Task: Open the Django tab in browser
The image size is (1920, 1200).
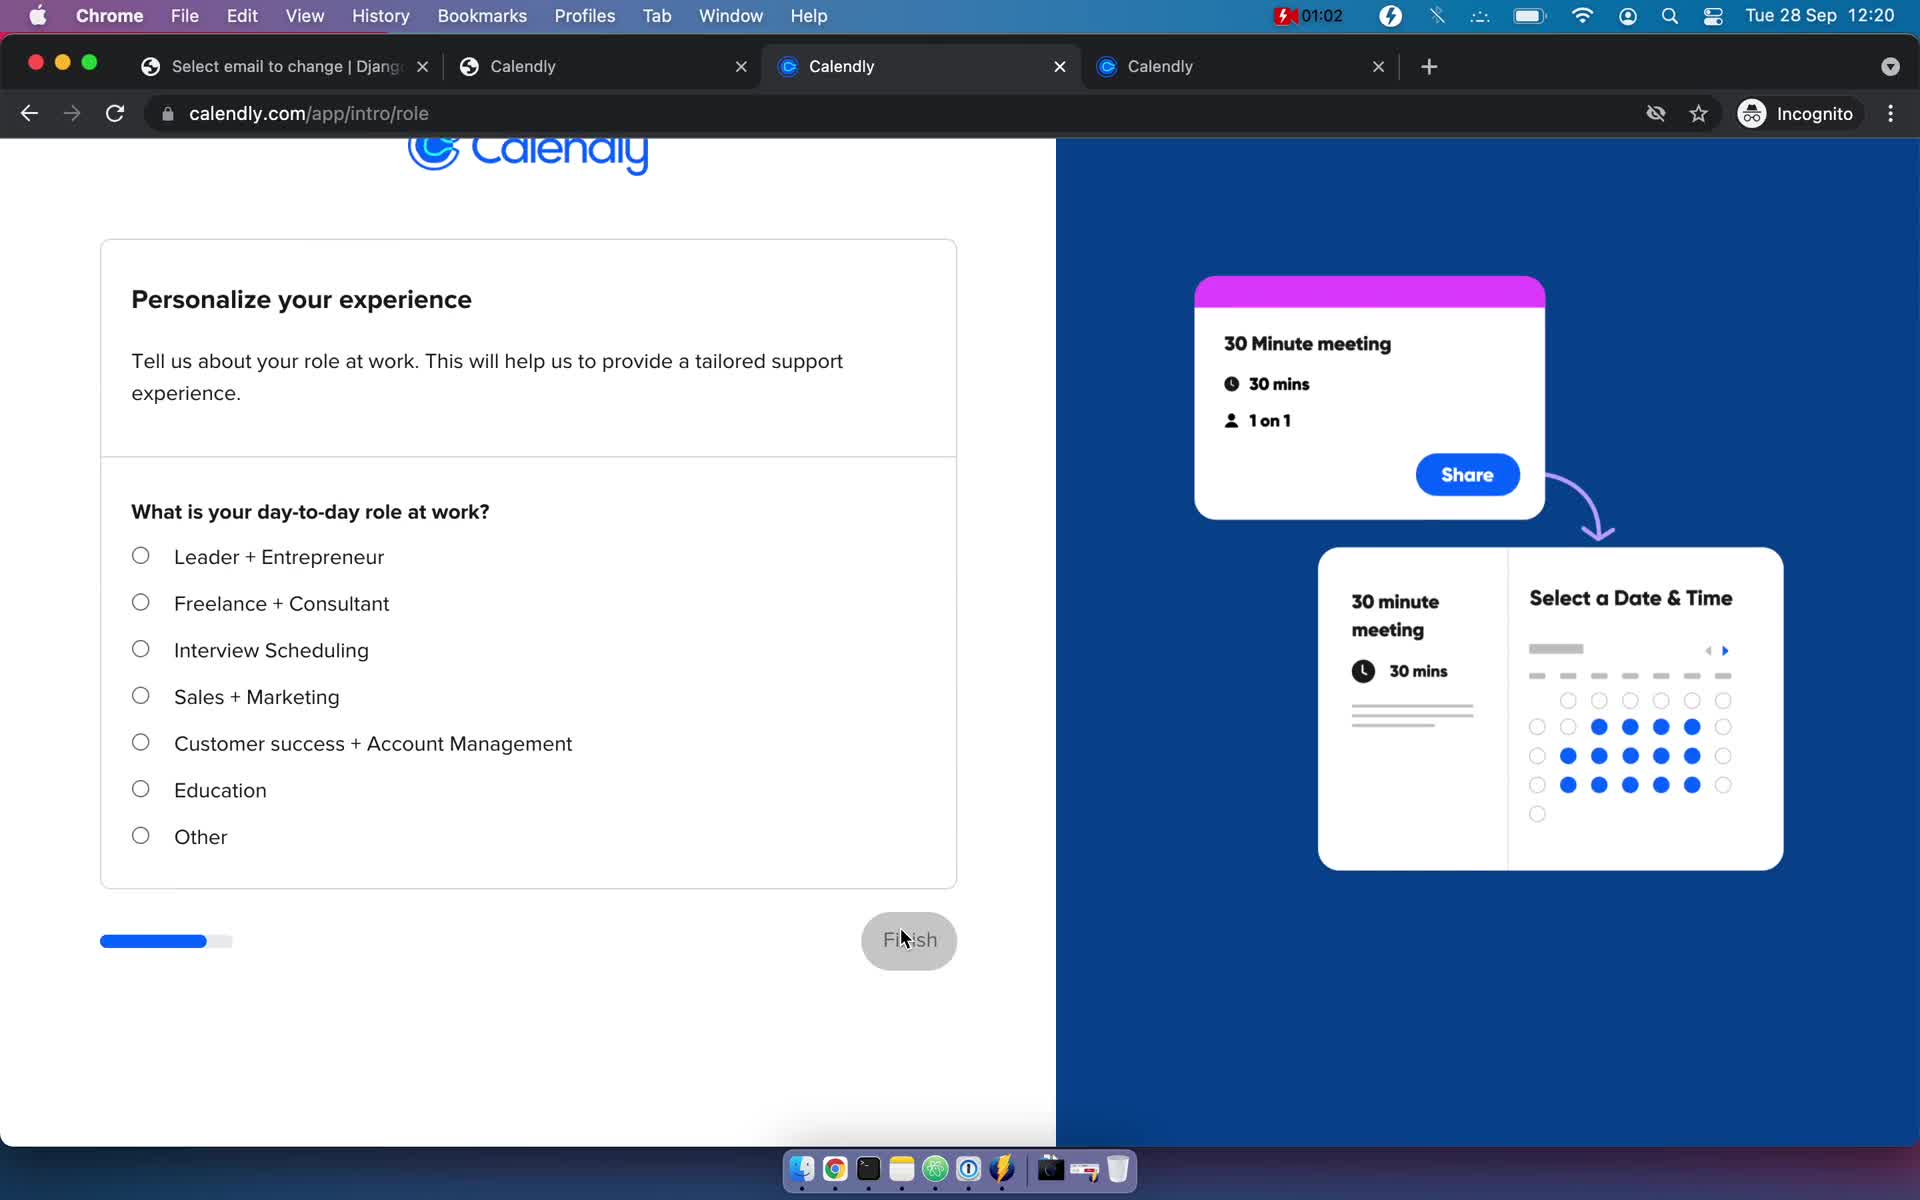Action: pyautogui.click(x=285, y=65)
